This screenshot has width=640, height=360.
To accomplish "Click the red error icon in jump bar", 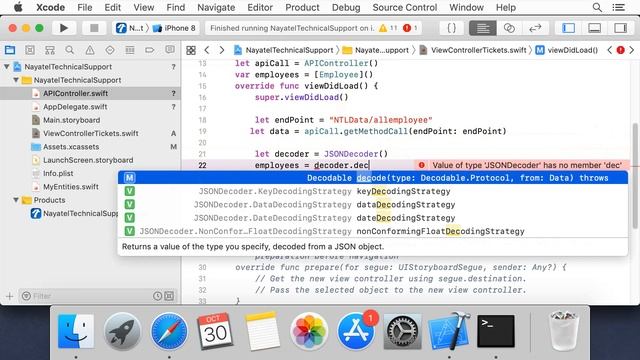I will point(621,50).
